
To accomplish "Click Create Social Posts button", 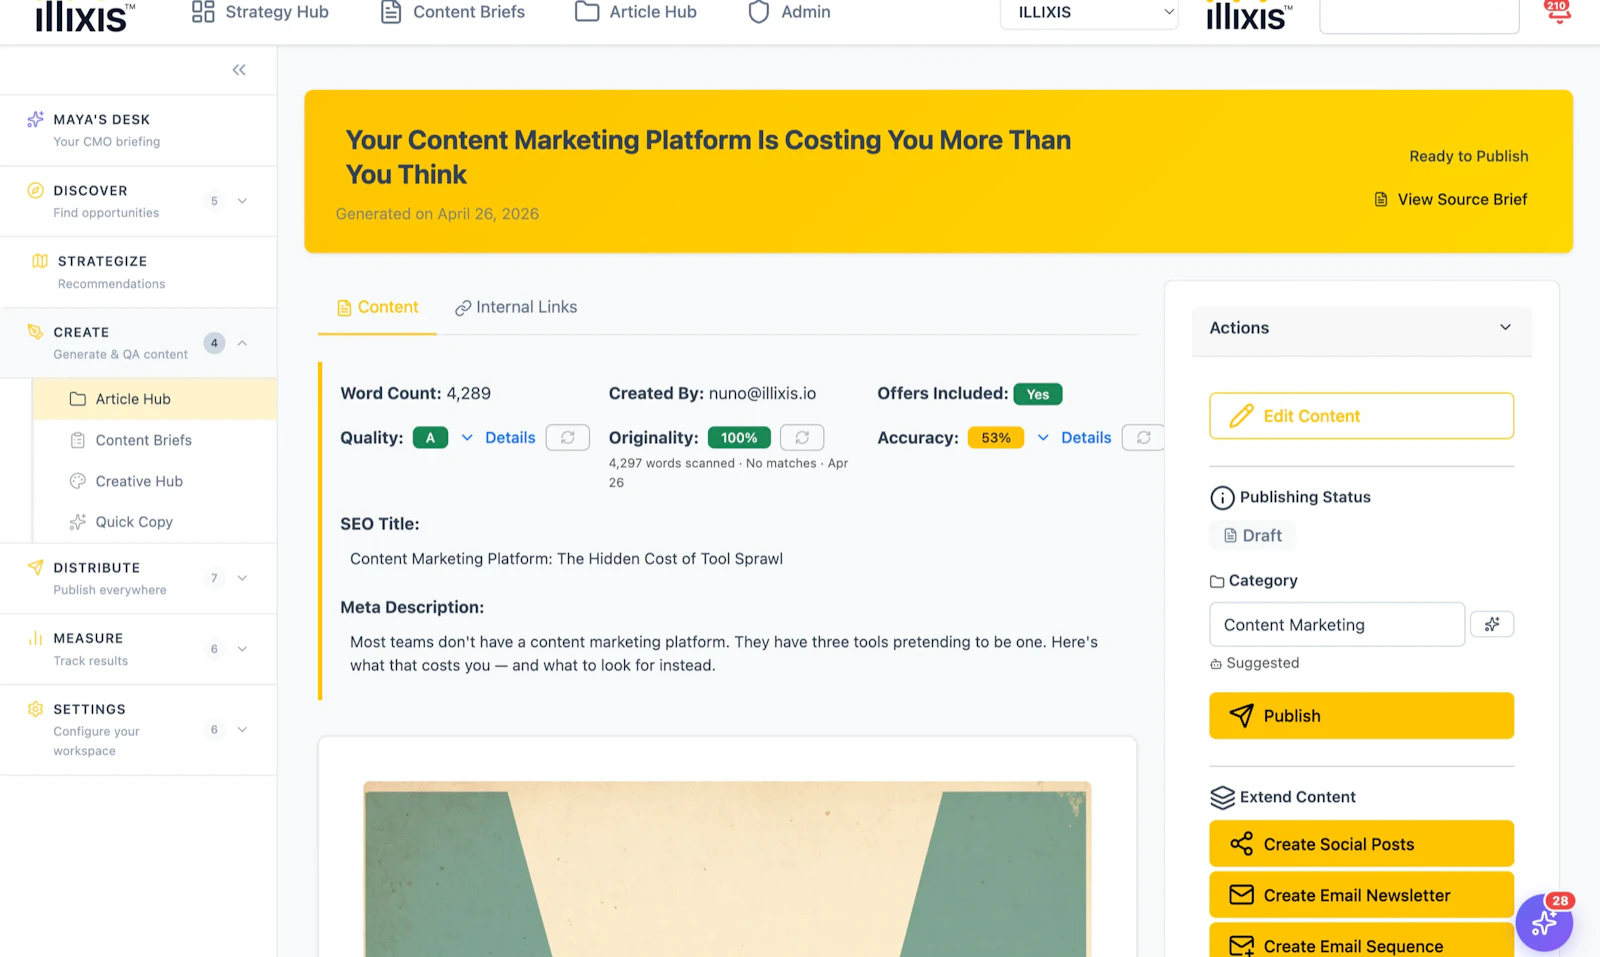I will pos(1361,844).
